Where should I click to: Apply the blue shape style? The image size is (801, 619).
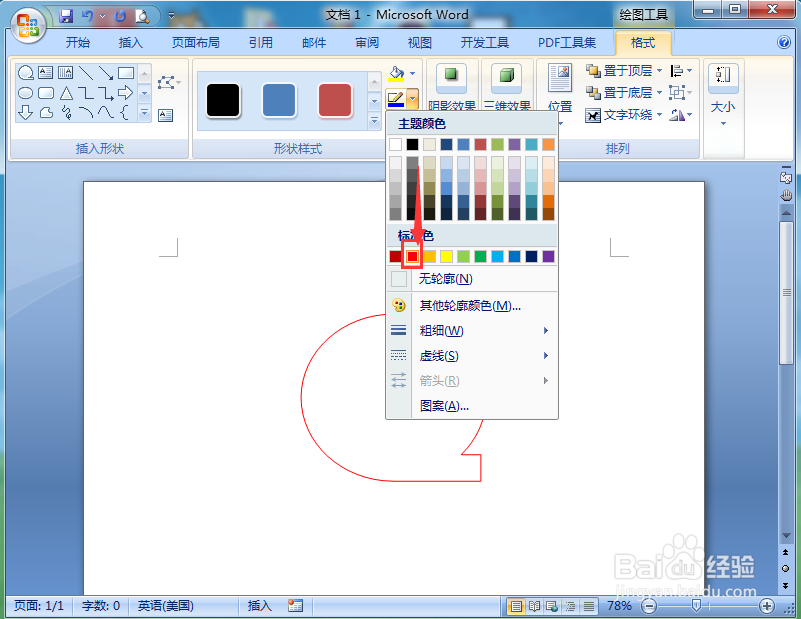(x=279, y=101)
